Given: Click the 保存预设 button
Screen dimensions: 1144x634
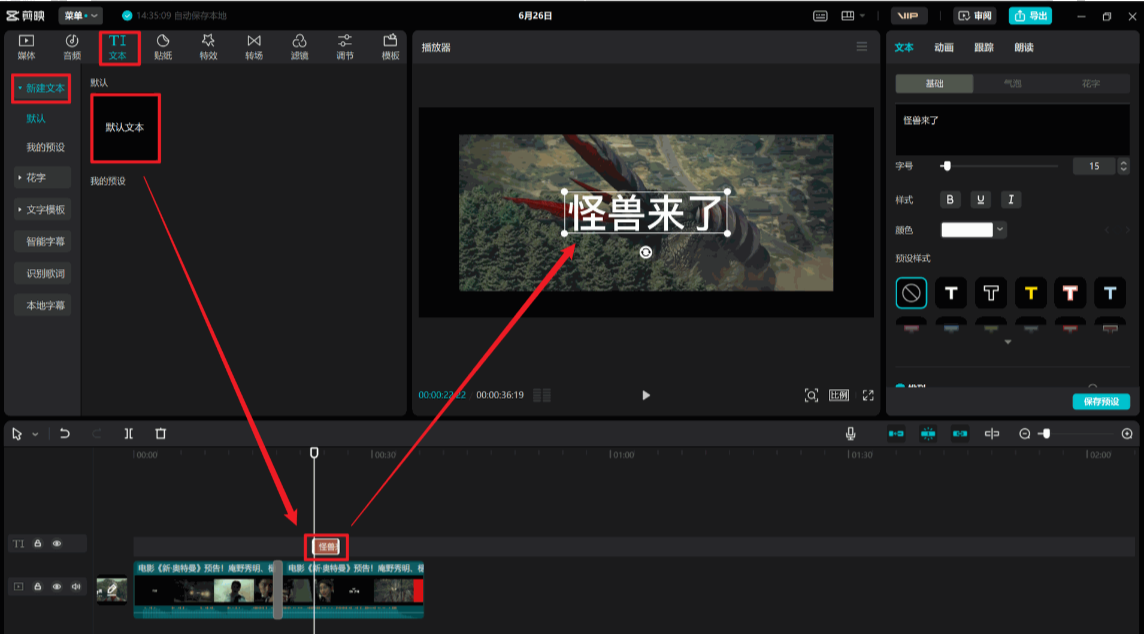Looking at the screenshot, I should point(1101,402).
